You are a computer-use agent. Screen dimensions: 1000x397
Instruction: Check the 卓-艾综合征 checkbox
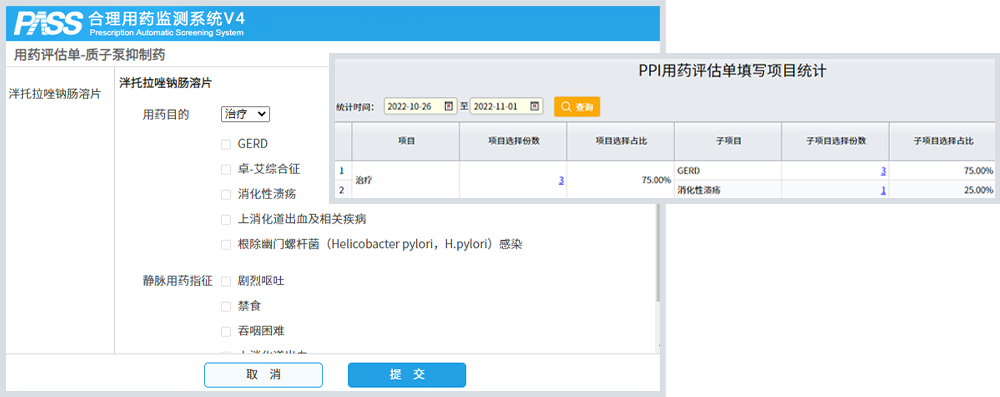[x=226, y=170]
